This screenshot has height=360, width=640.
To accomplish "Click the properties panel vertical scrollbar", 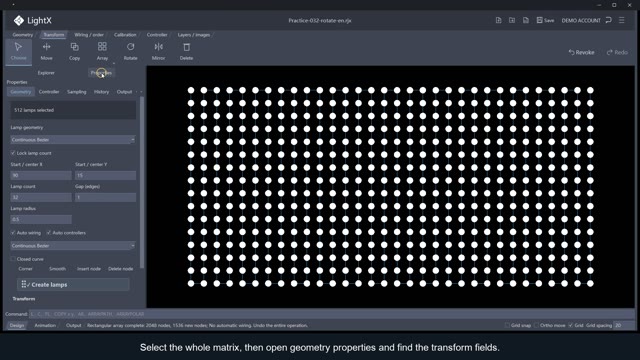I will [x=142, y=182].
